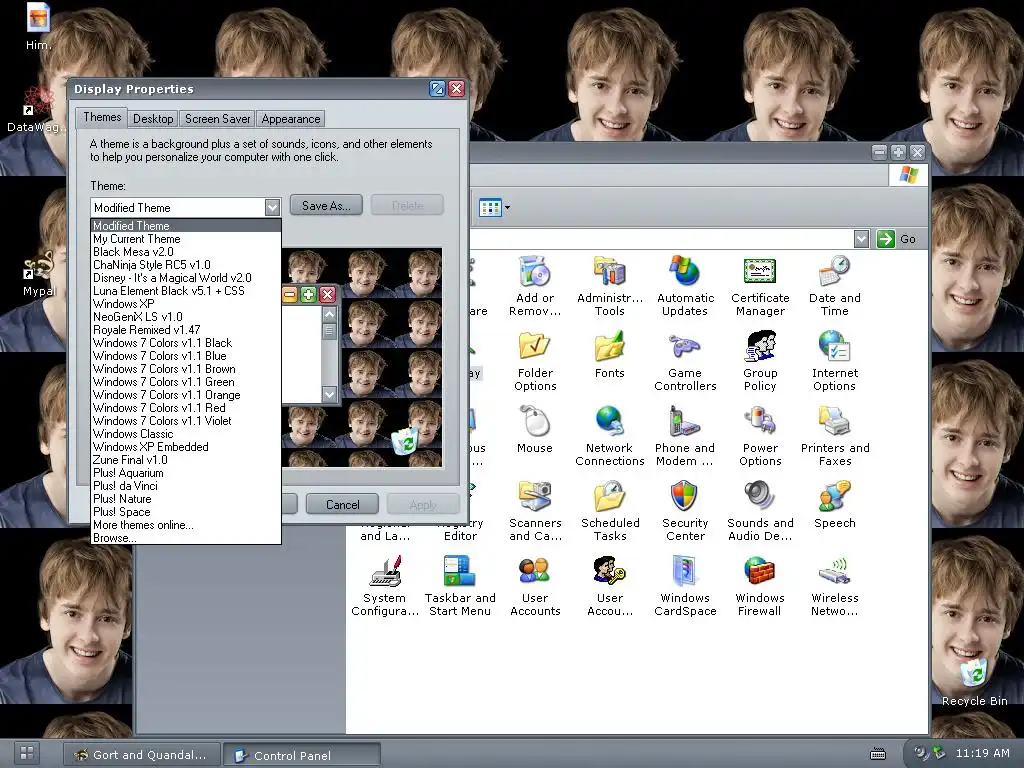Open Windows Firewall icon

[760, 572]
